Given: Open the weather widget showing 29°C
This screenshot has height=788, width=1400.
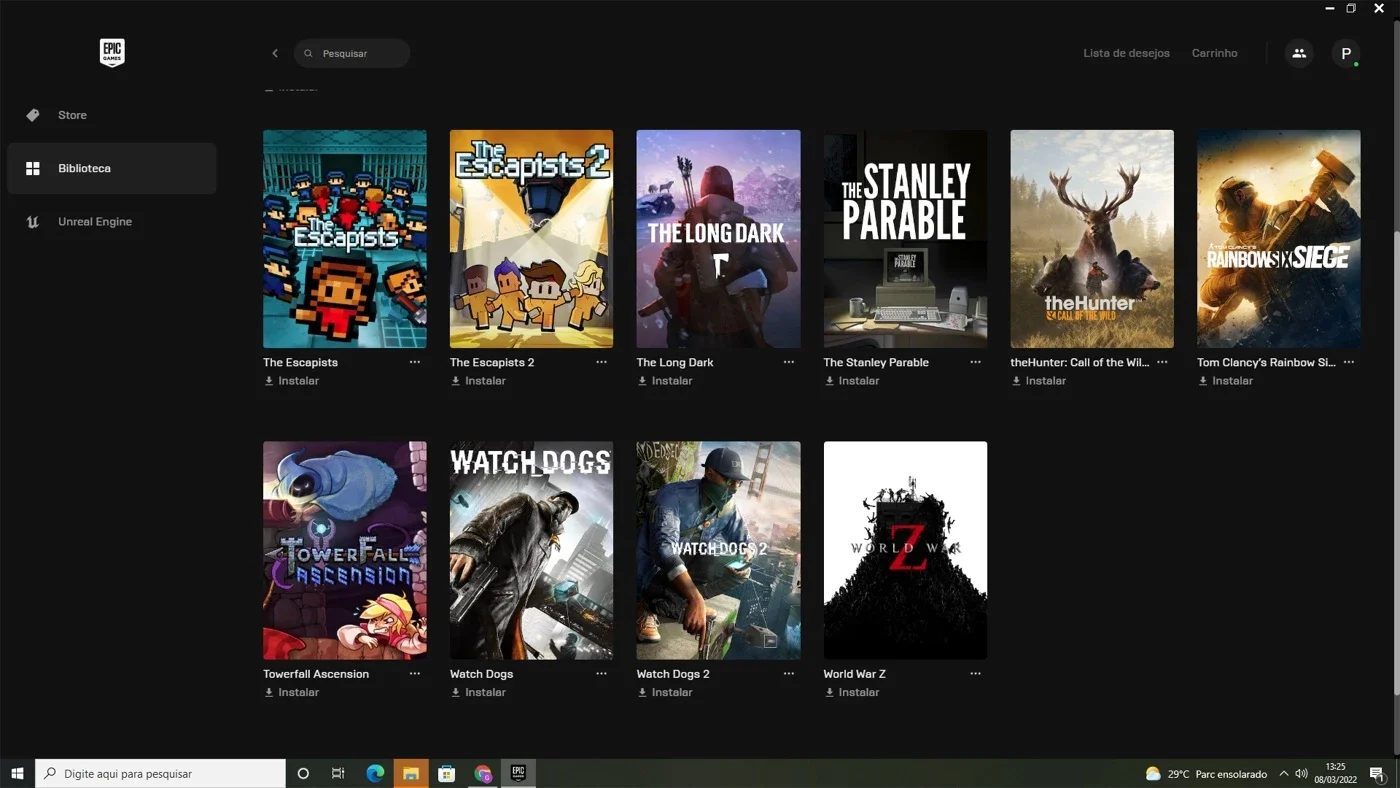Looking at the screenshot, I should (1206, 774).
